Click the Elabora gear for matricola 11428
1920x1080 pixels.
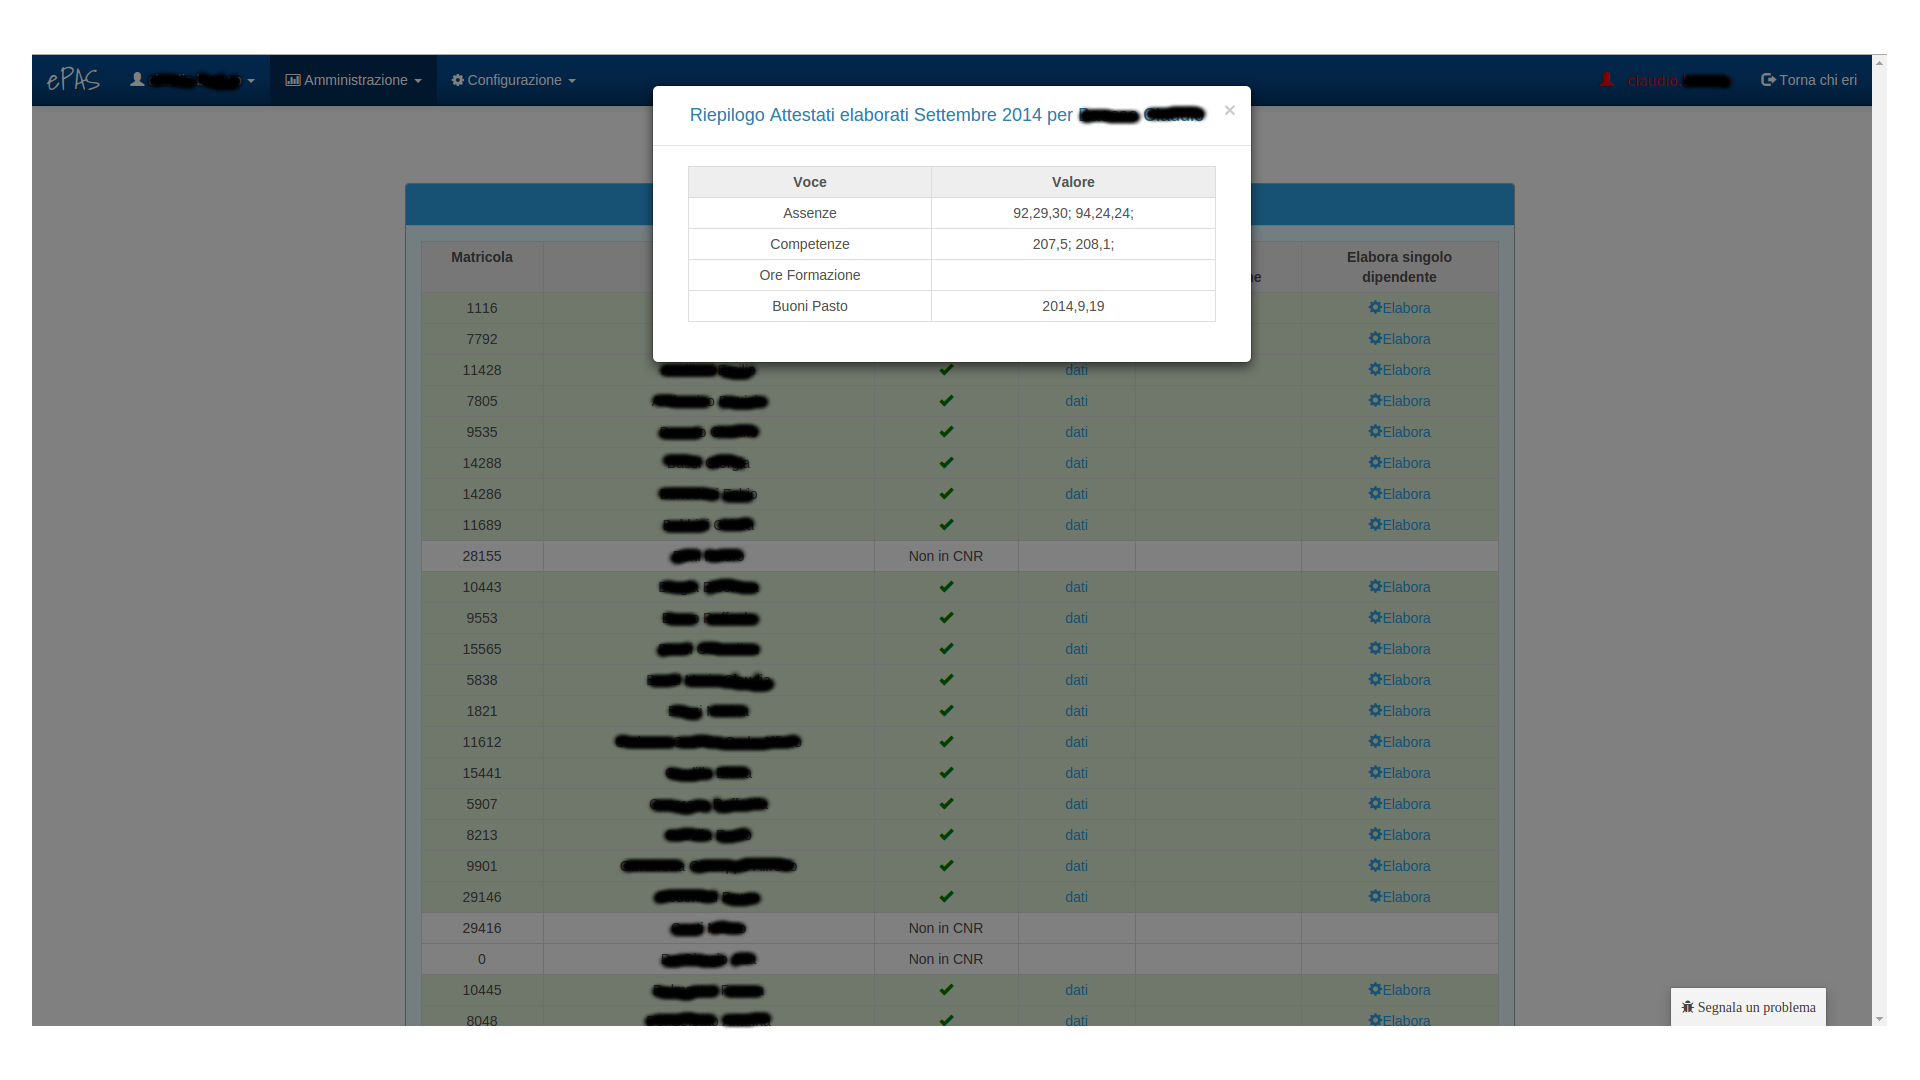1376,370
